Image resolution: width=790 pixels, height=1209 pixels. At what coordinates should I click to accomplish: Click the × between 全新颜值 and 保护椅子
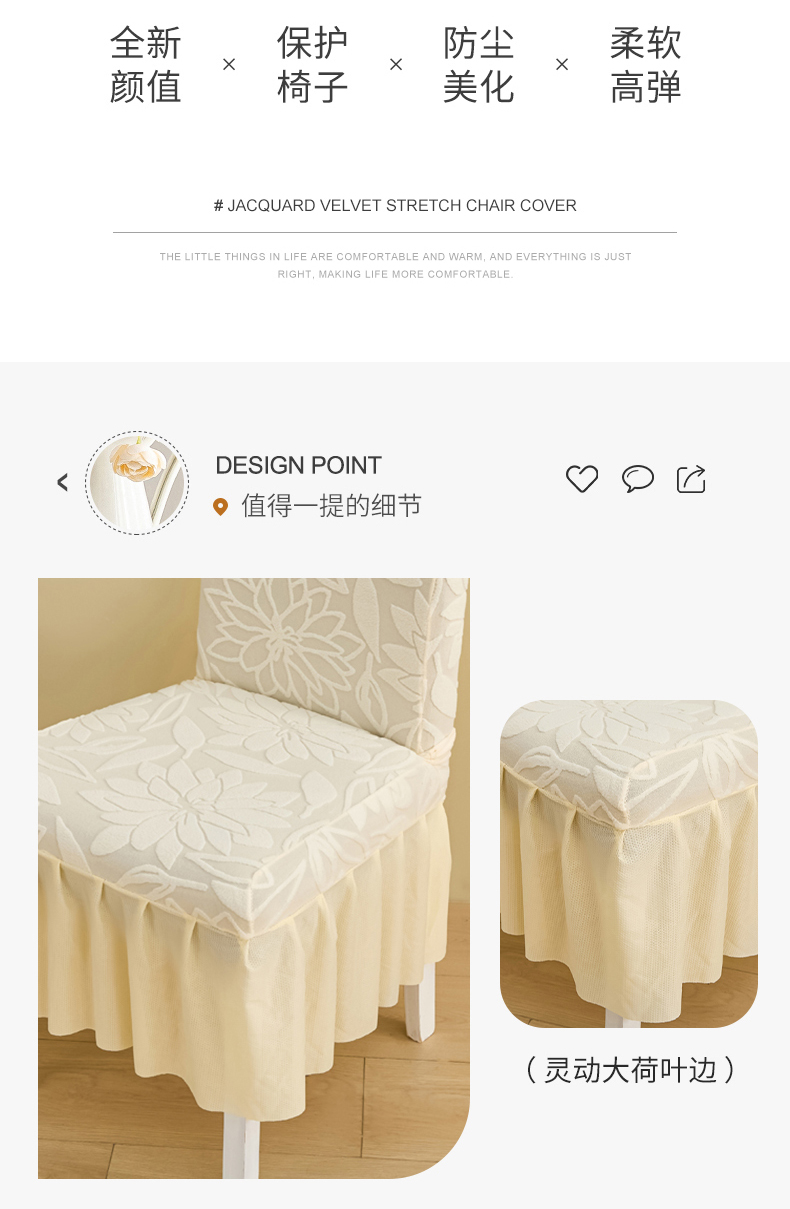coord(229,64)
